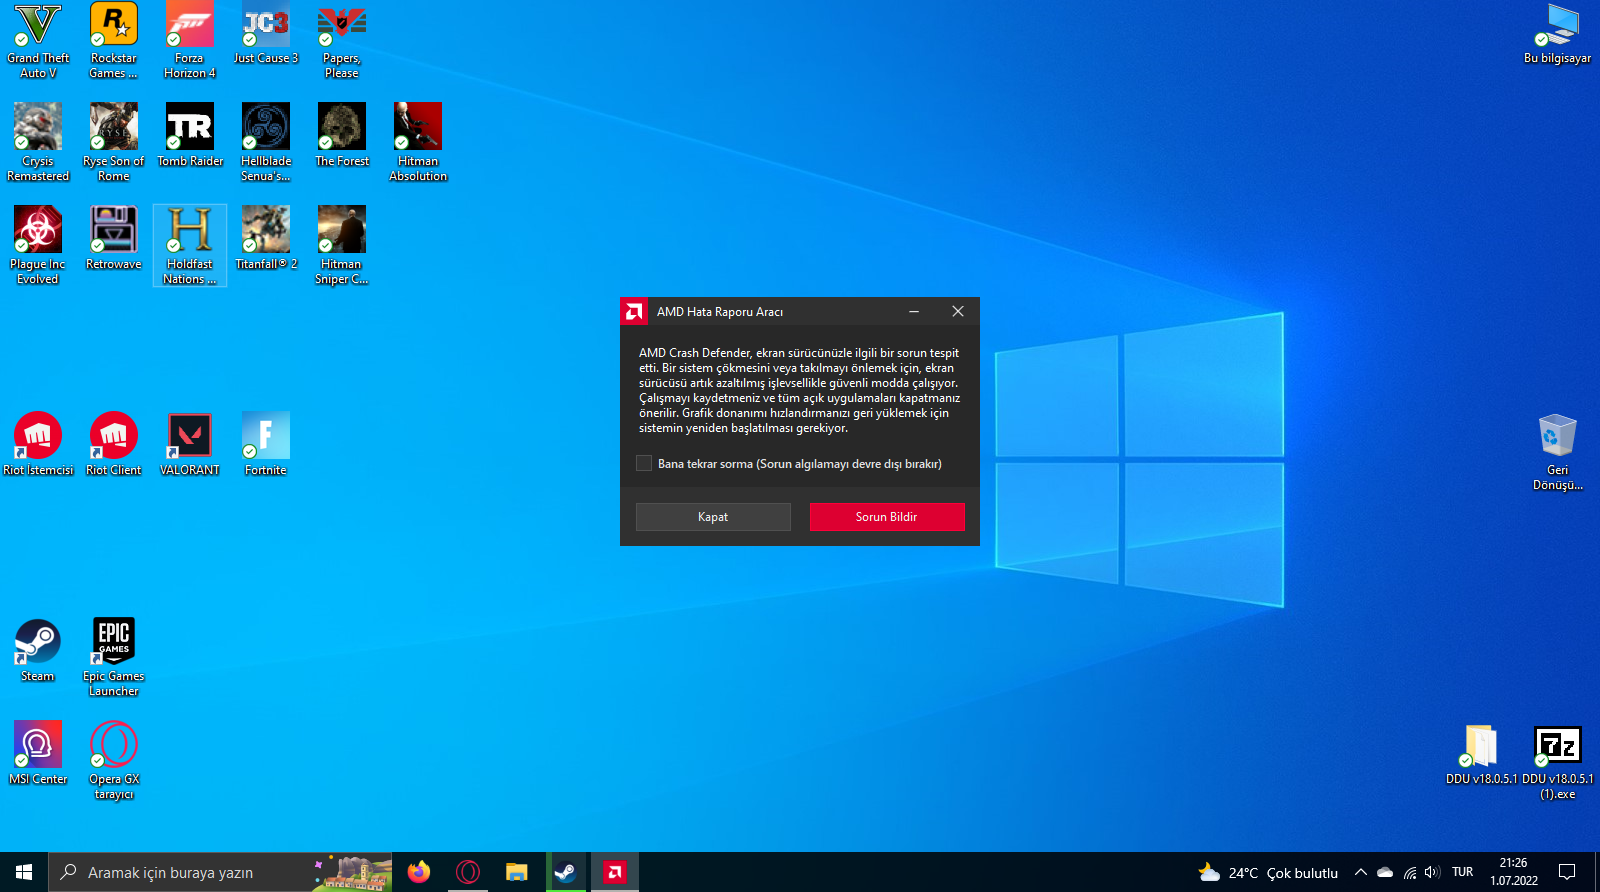
Task: Select the Epic Games Launcher shortcut
Action: coord(114,658)
